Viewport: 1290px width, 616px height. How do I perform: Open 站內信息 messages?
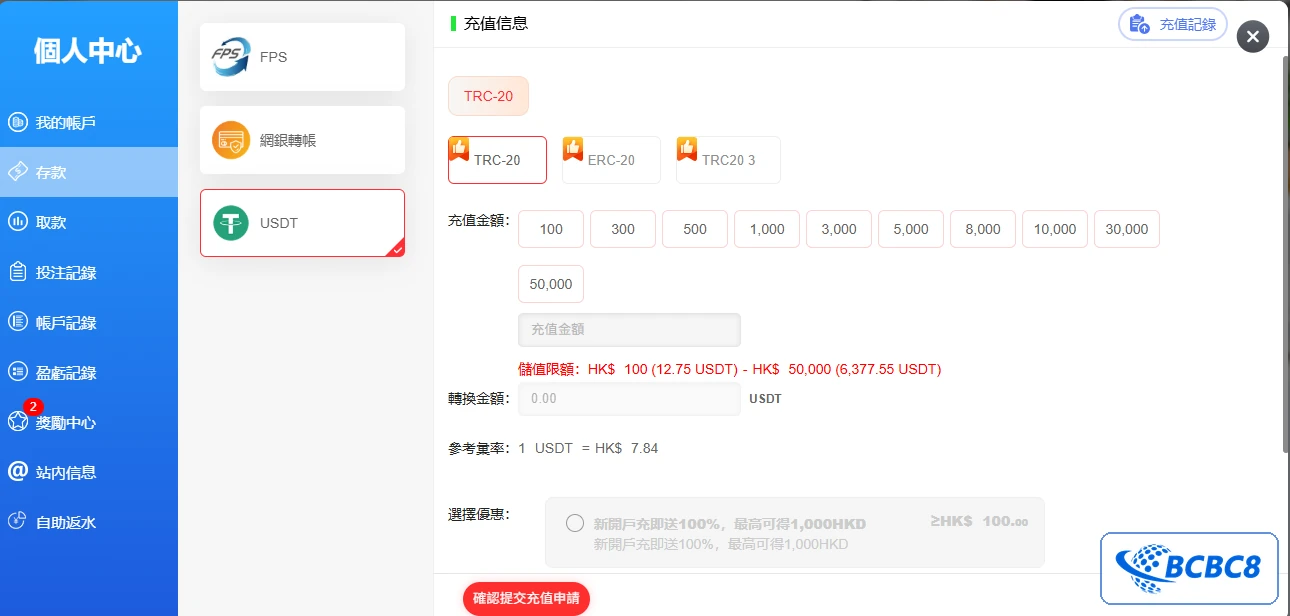point(89,471)
